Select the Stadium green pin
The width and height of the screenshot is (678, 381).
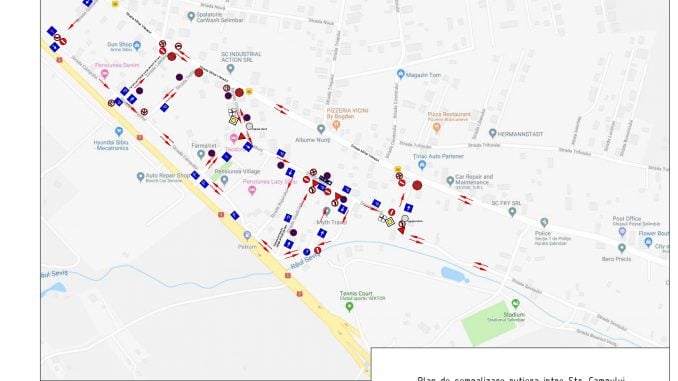click(x=515, y=304)
